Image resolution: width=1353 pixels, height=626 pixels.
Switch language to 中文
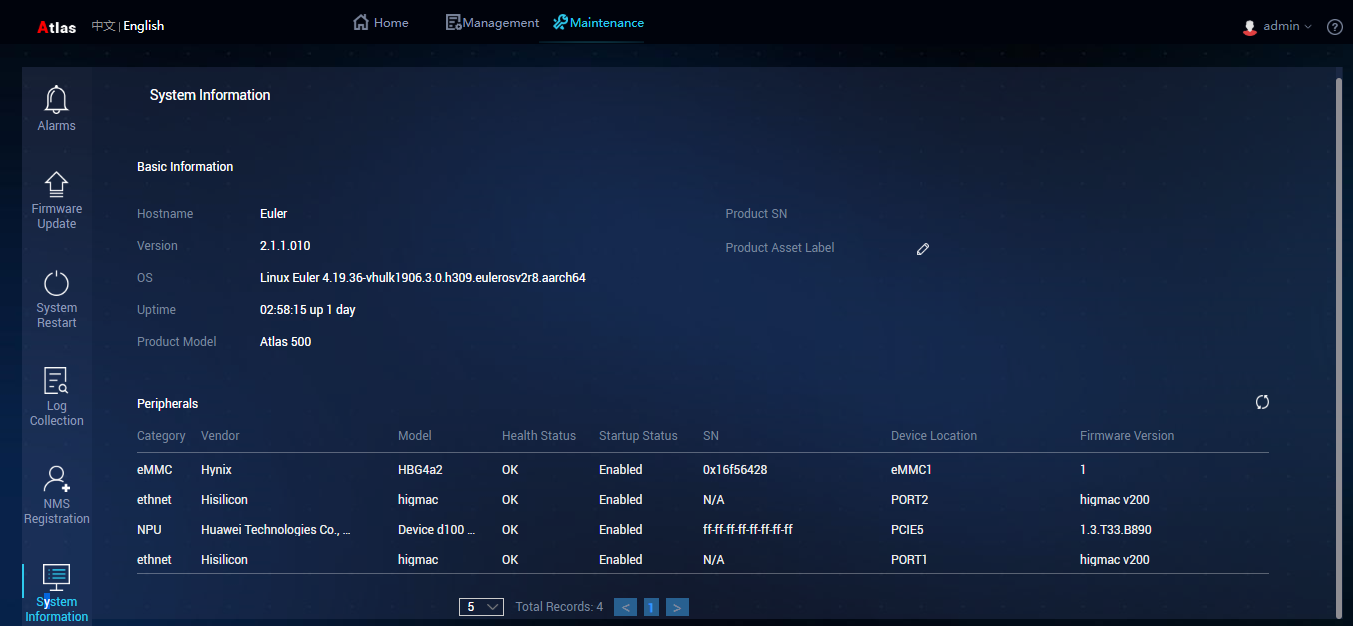point(103,26)
